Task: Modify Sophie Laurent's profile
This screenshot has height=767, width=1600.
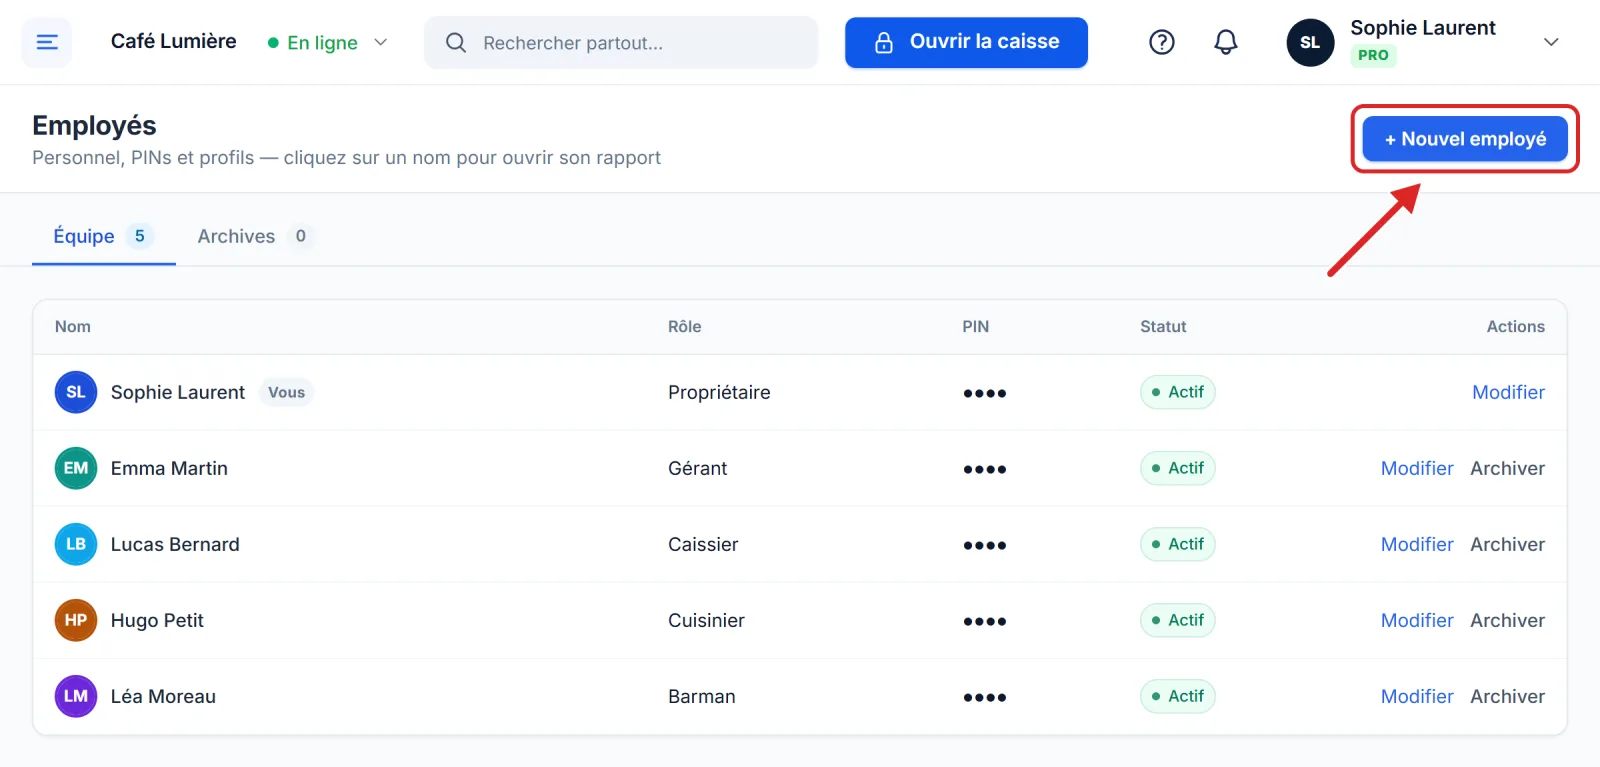Action: [x=1508, y=392]
